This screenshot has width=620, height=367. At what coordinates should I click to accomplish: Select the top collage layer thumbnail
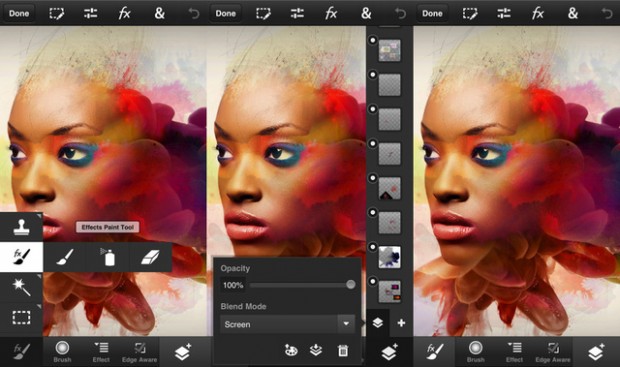point(389,51)
